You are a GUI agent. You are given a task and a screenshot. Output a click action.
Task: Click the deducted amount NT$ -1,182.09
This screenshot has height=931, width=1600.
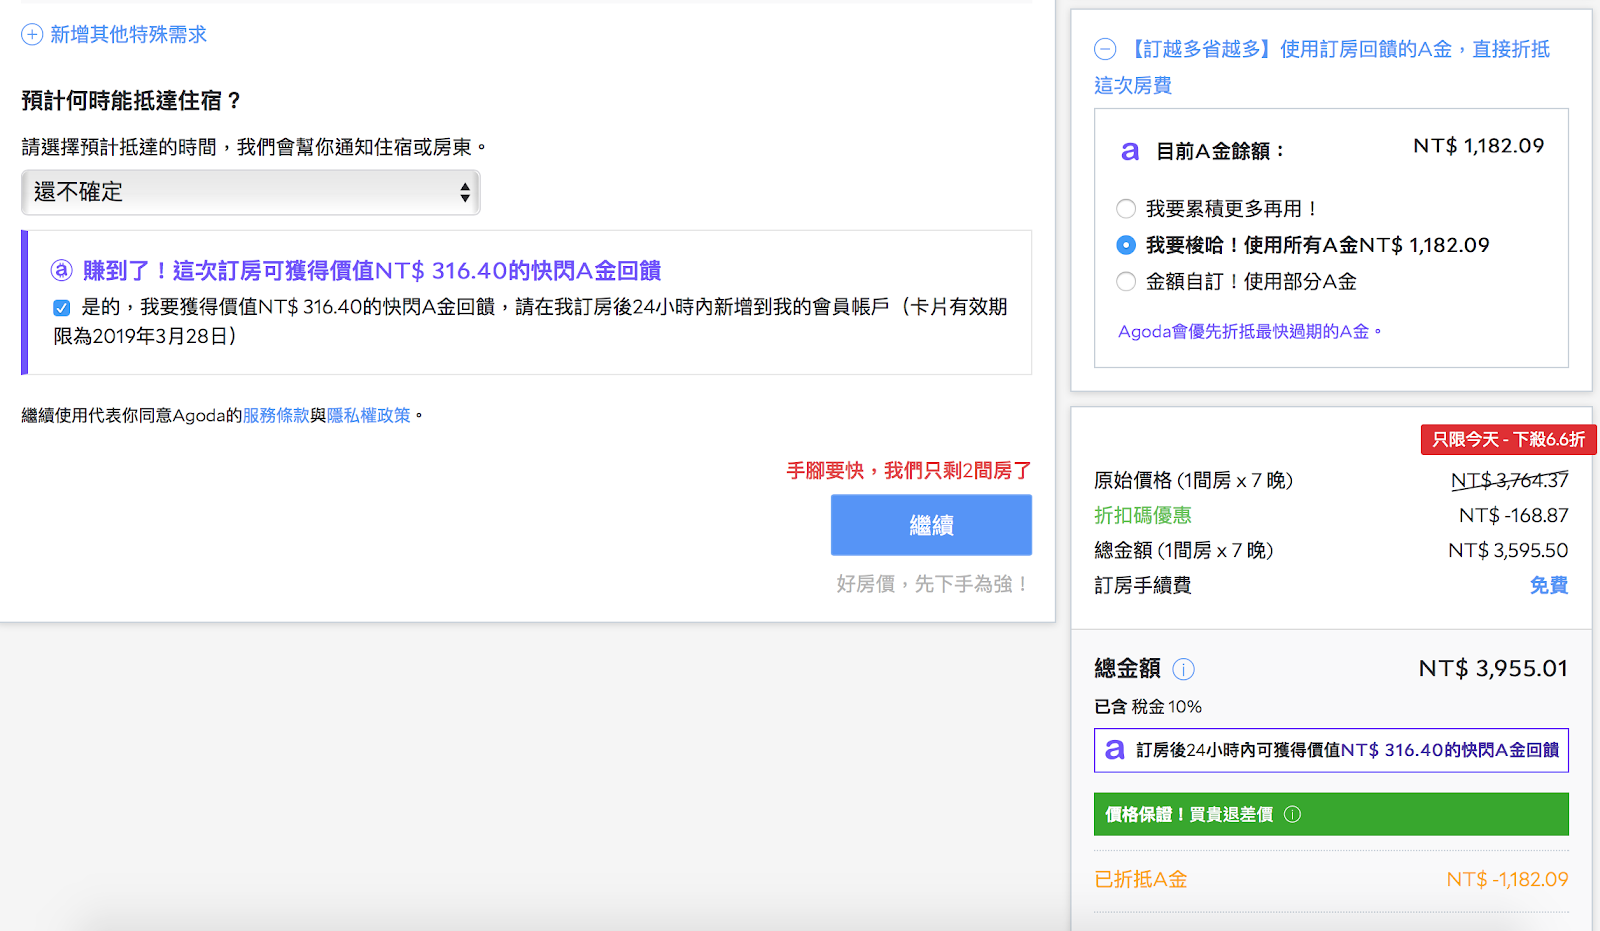(x=1507, y=879)
